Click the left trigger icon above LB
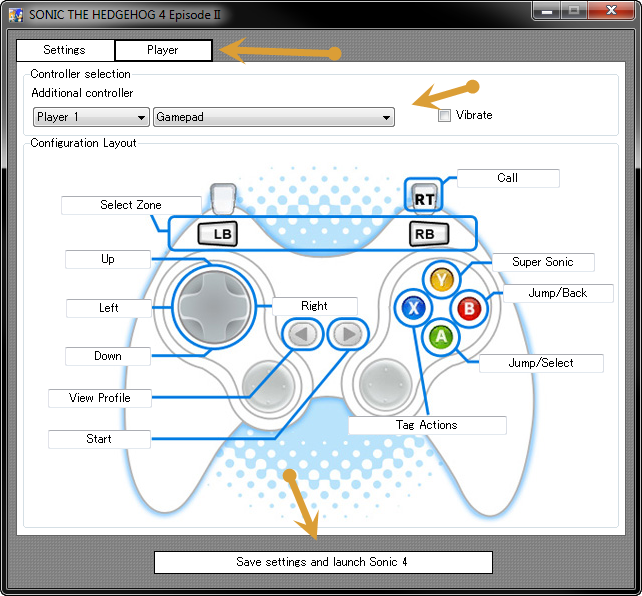Screen dimensions: 642x596 (223, 199)
